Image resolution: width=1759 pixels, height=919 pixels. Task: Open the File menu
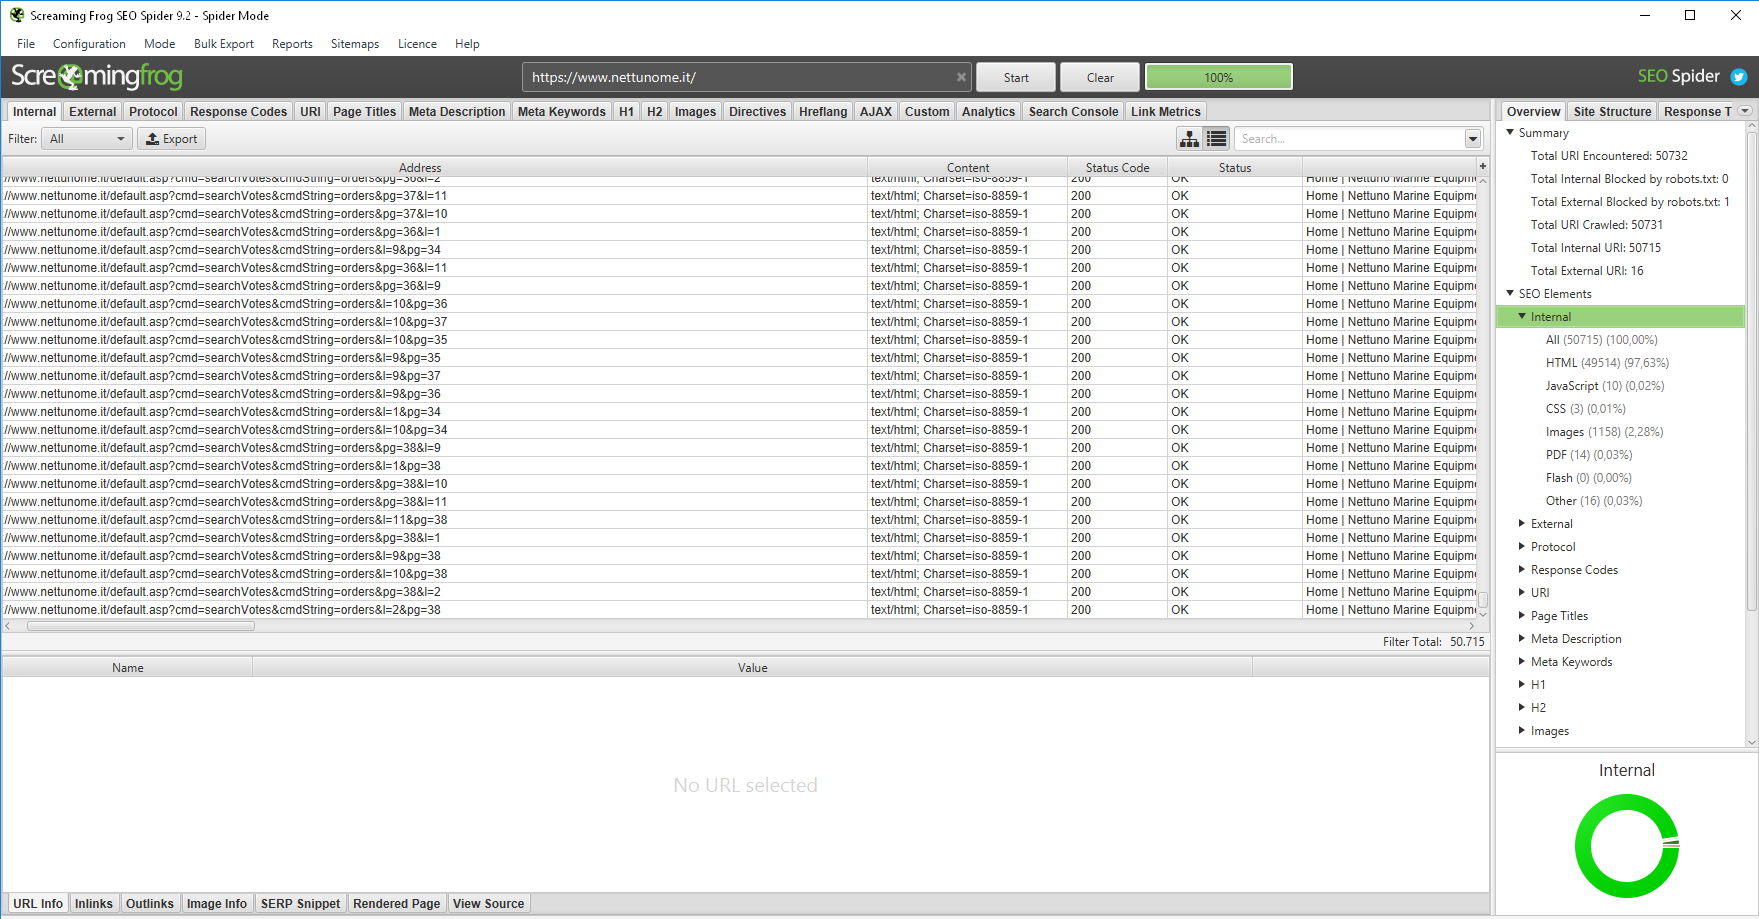point(26,44)
